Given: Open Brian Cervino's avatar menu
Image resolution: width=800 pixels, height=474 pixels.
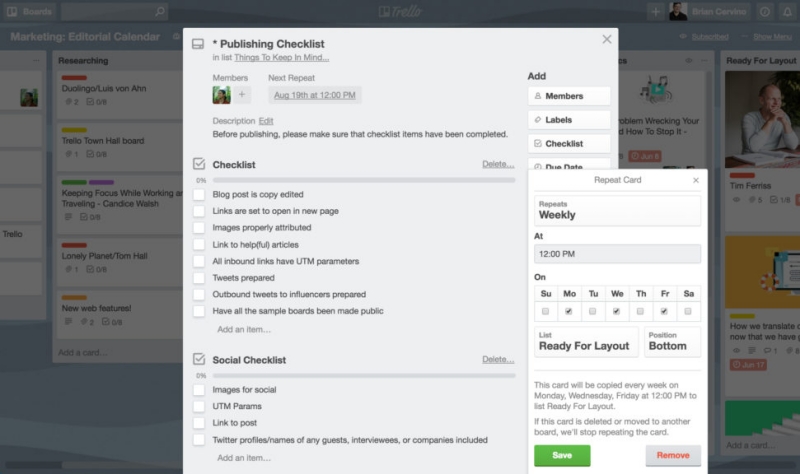Looking at the screenshot, I should [x=678, y=11].
